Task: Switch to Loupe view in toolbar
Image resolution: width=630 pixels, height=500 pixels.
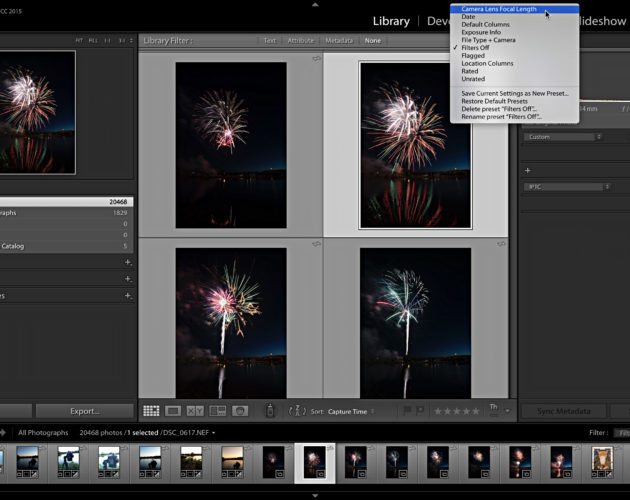Action: click(173, 411)
